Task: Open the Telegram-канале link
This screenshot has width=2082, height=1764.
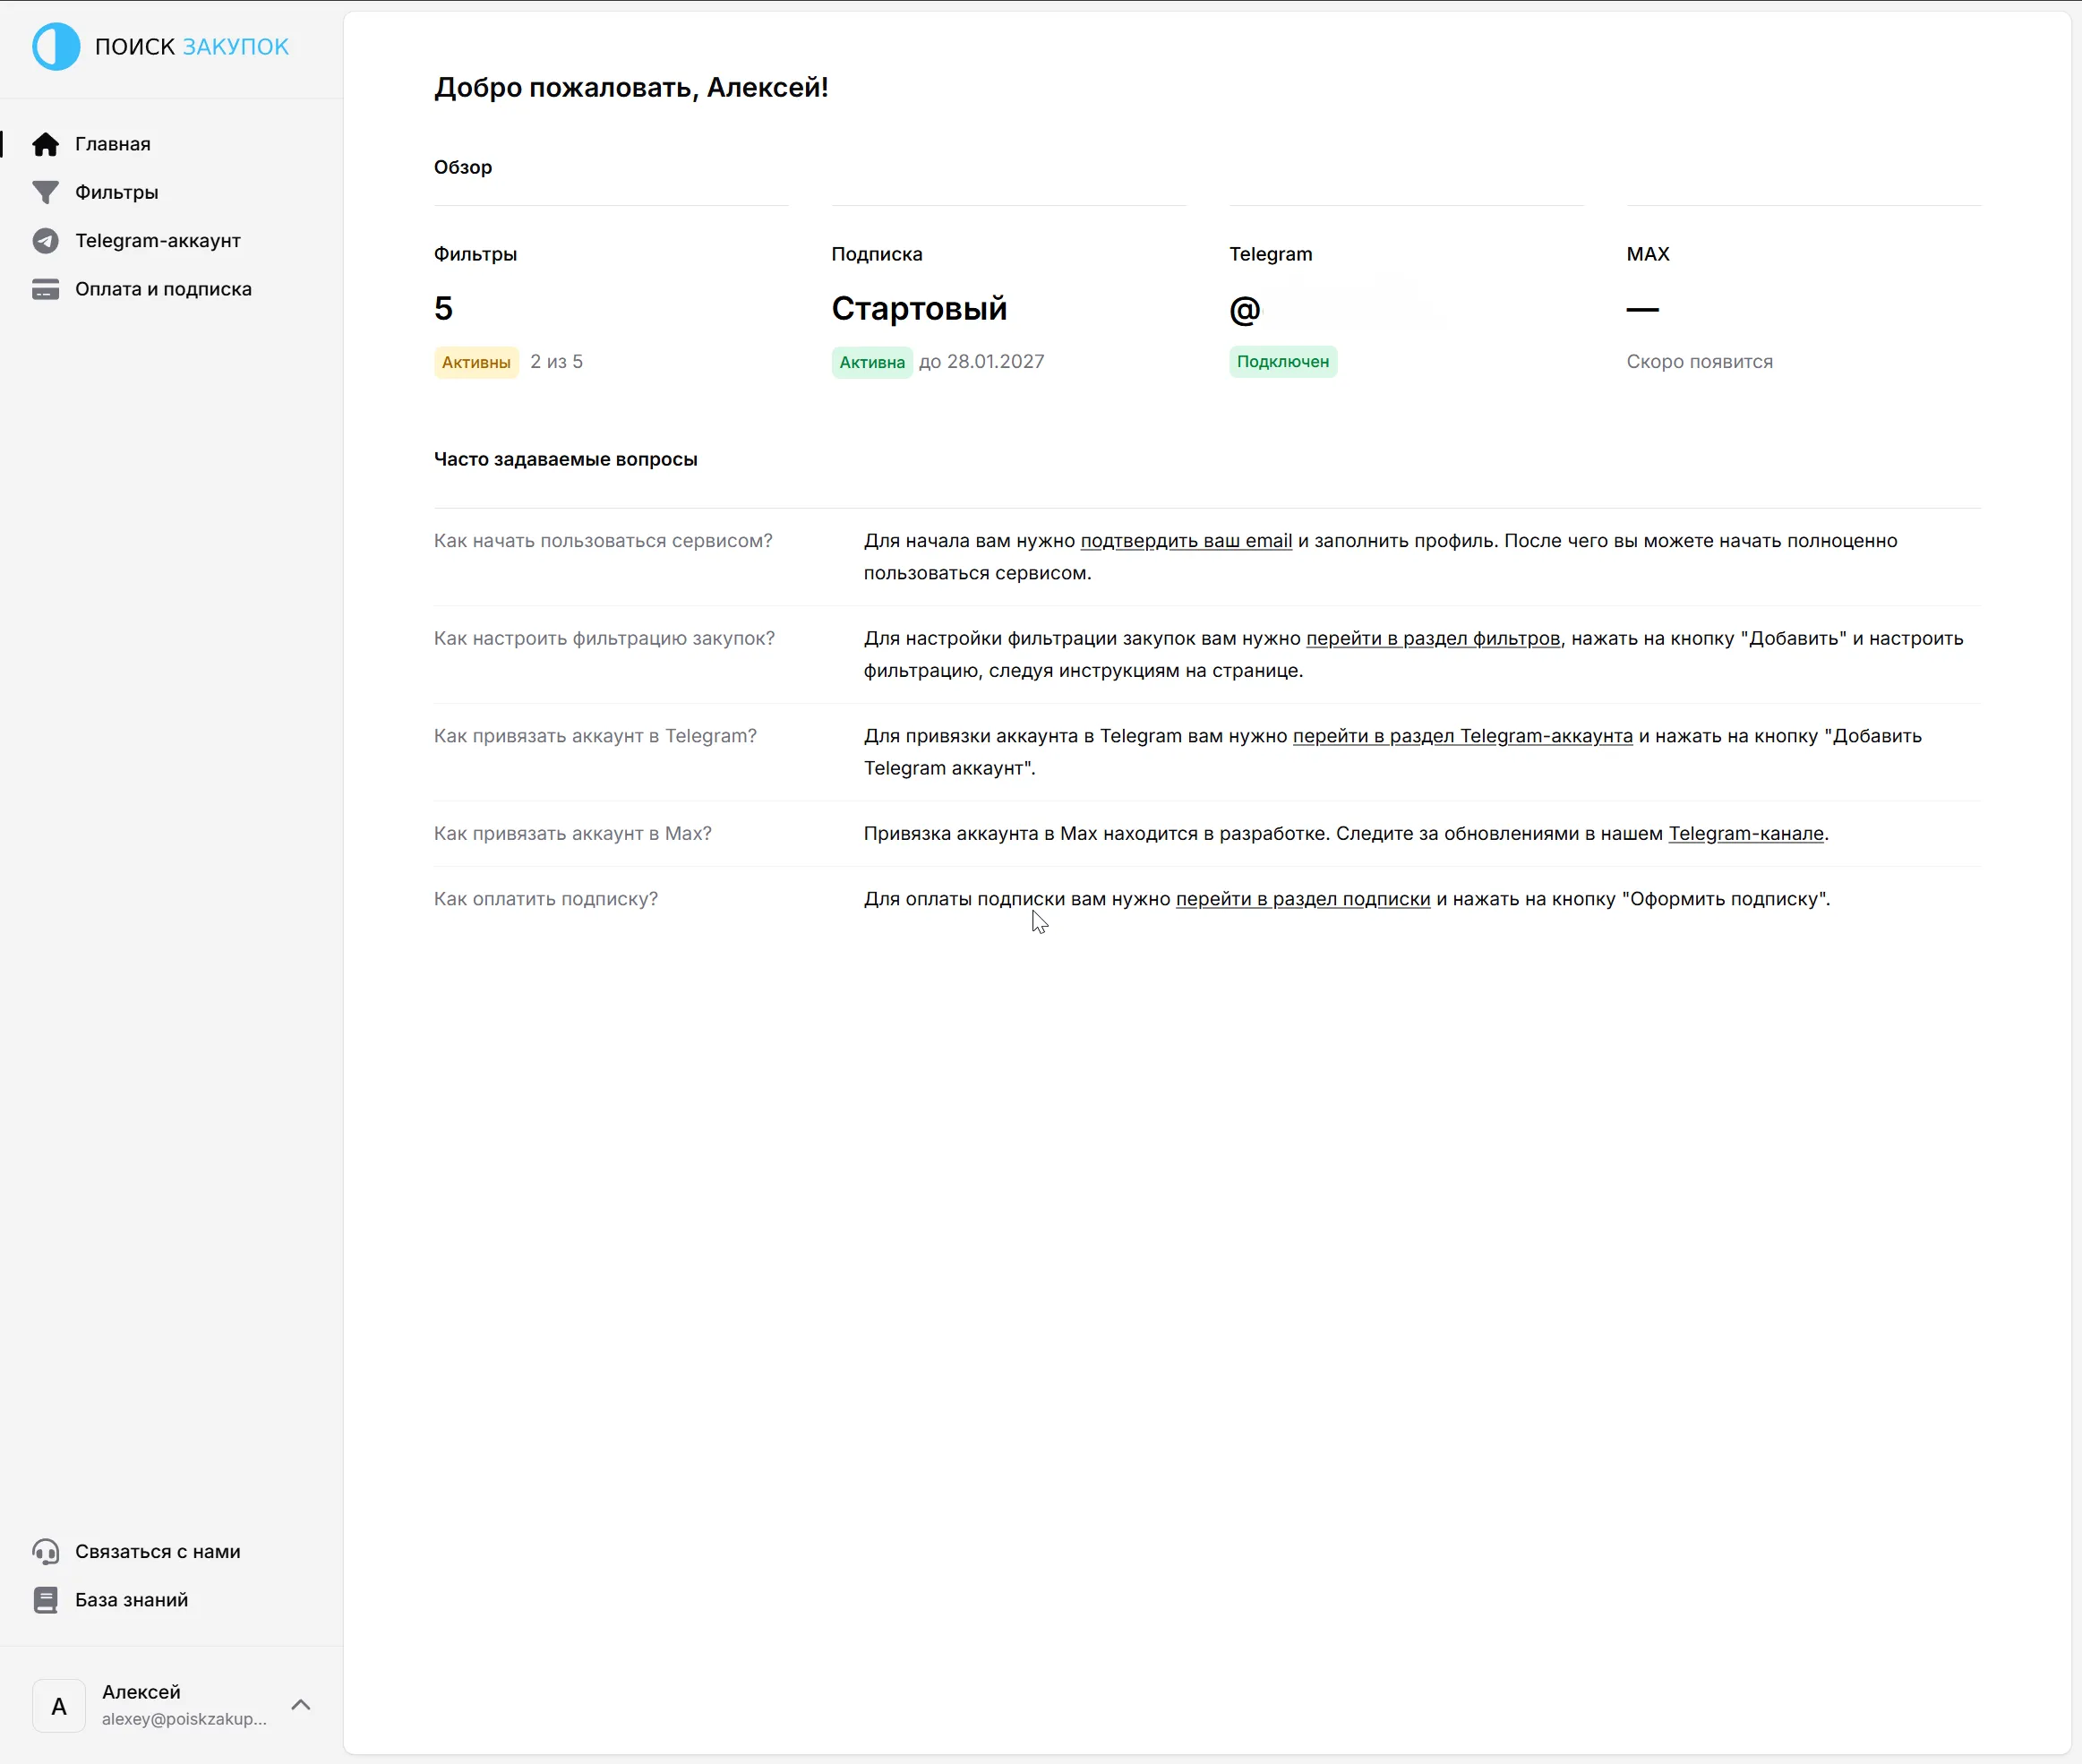Action: click(1745, 834)
